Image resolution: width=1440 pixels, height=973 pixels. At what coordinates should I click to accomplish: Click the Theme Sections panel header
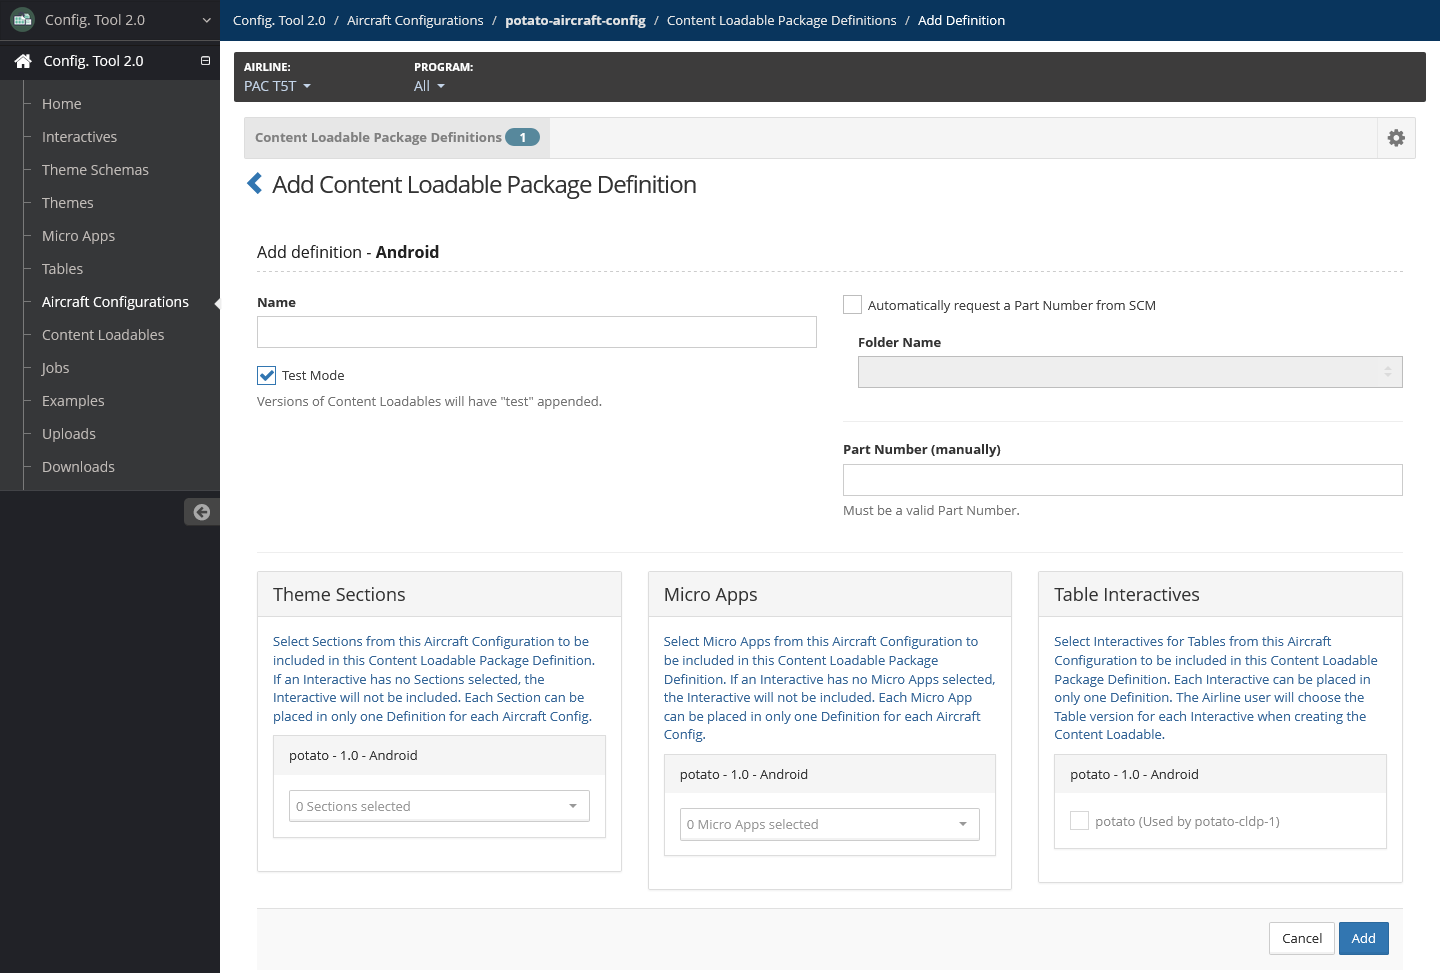[439, 594]
